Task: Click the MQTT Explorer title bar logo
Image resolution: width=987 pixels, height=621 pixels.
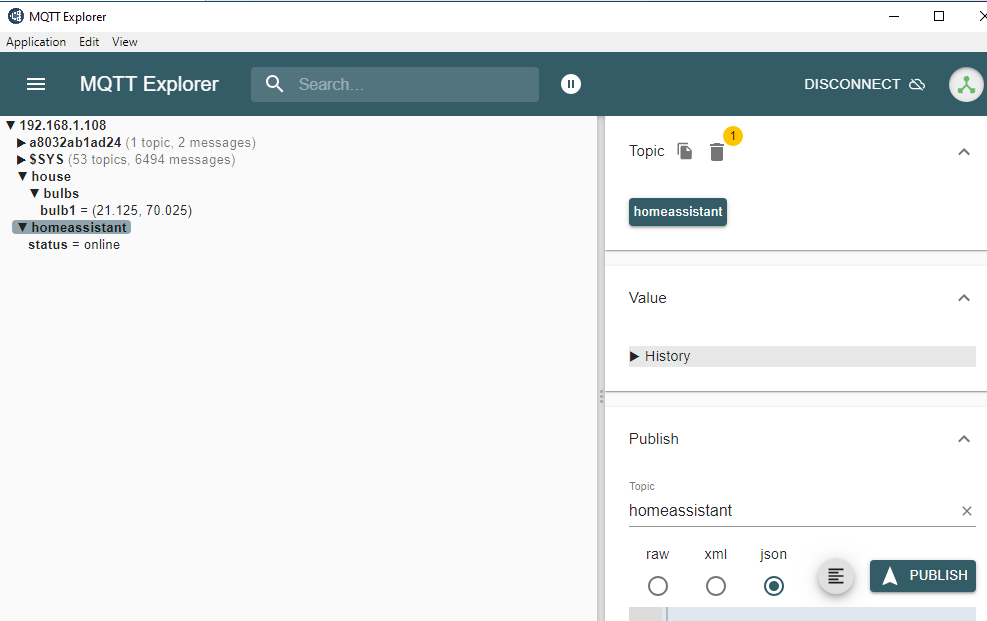Action: [x=16, y=16]
